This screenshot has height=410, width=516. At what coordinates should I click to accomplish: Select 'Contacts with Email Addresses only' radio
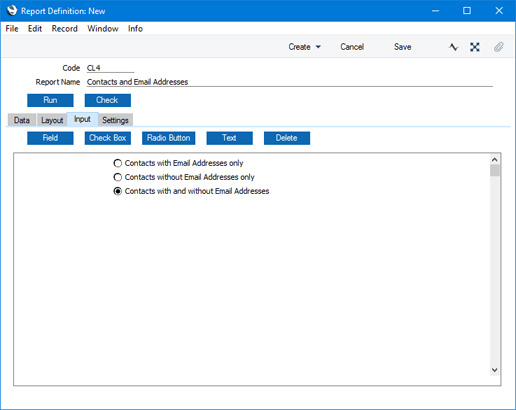point(118,163)
